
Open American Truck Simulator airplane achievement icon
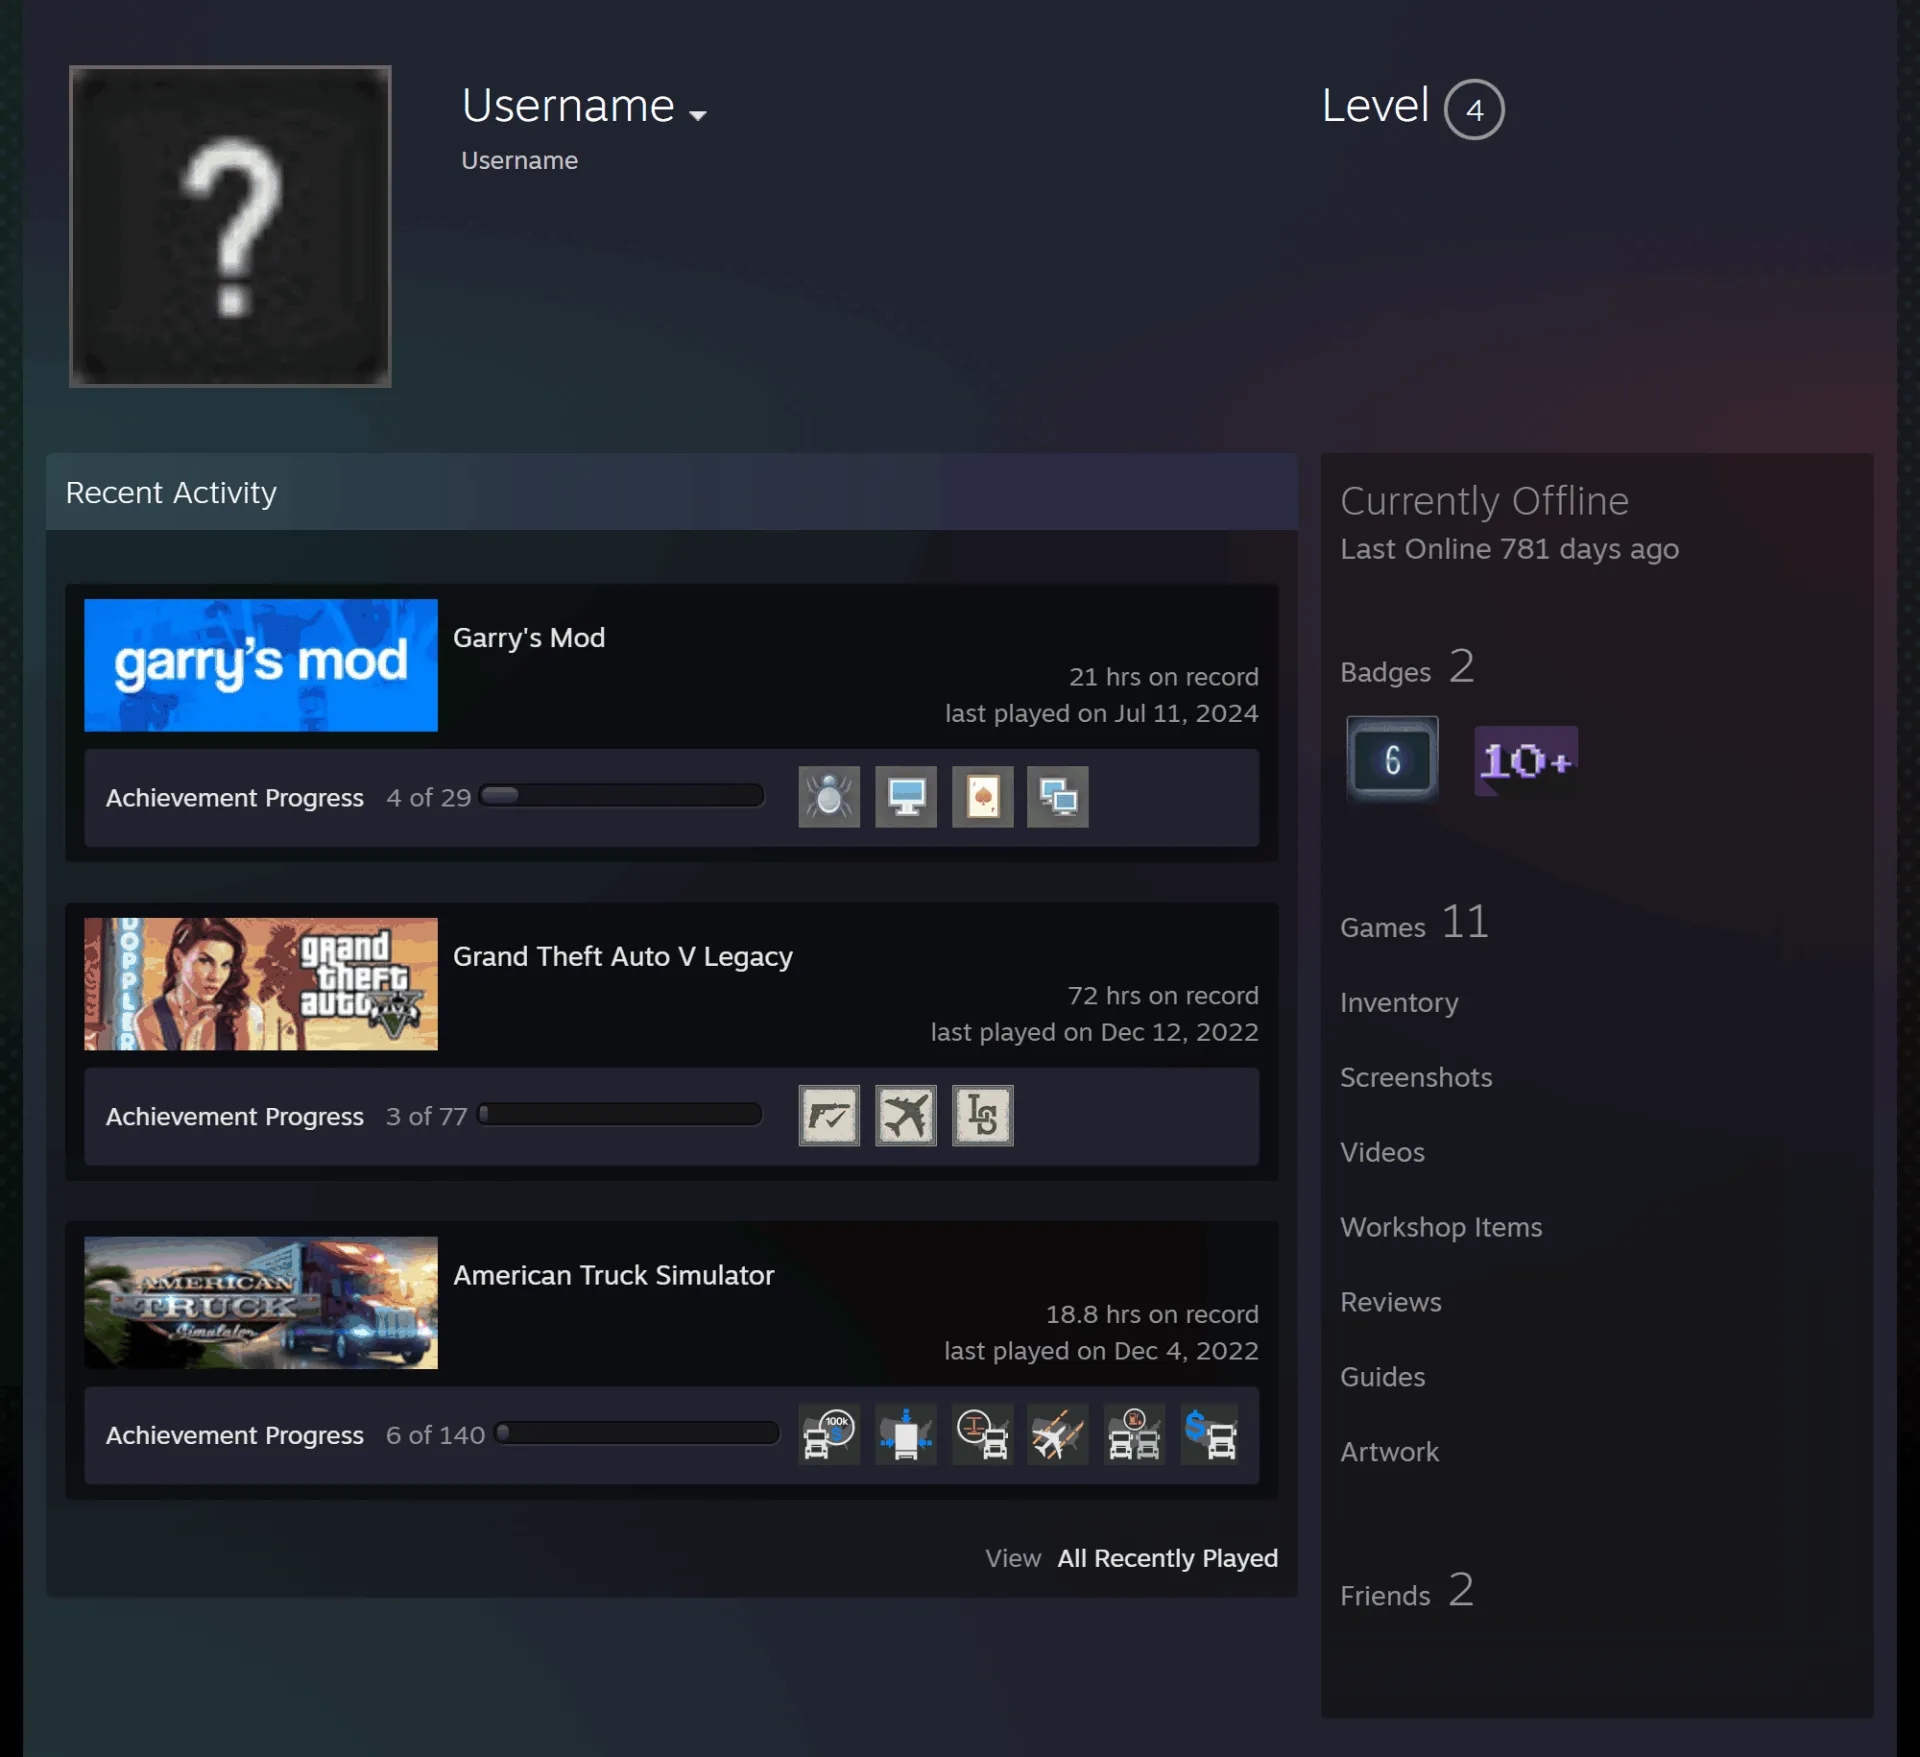point(1058,1434)
